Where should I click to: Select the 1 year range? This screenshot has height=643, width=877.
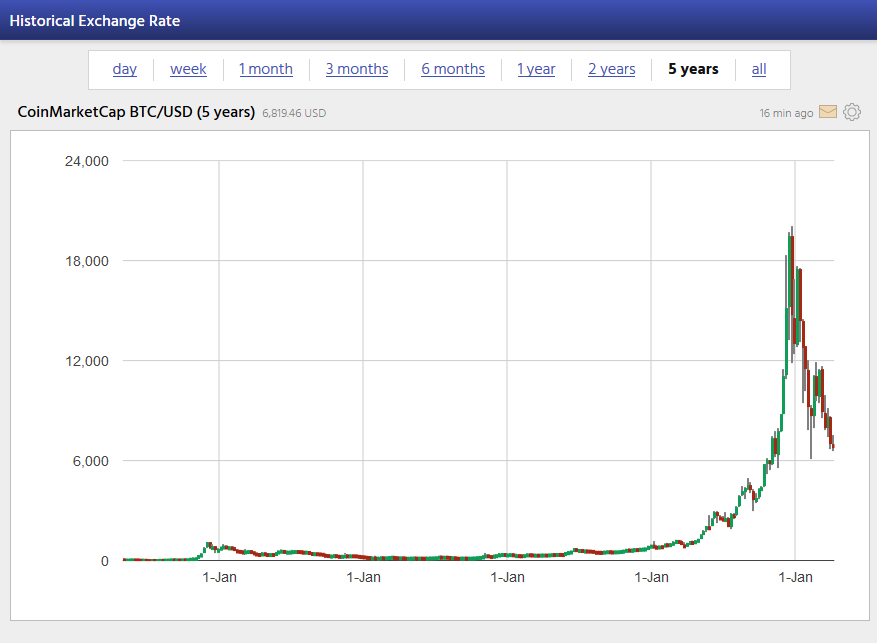coord(536,69)
